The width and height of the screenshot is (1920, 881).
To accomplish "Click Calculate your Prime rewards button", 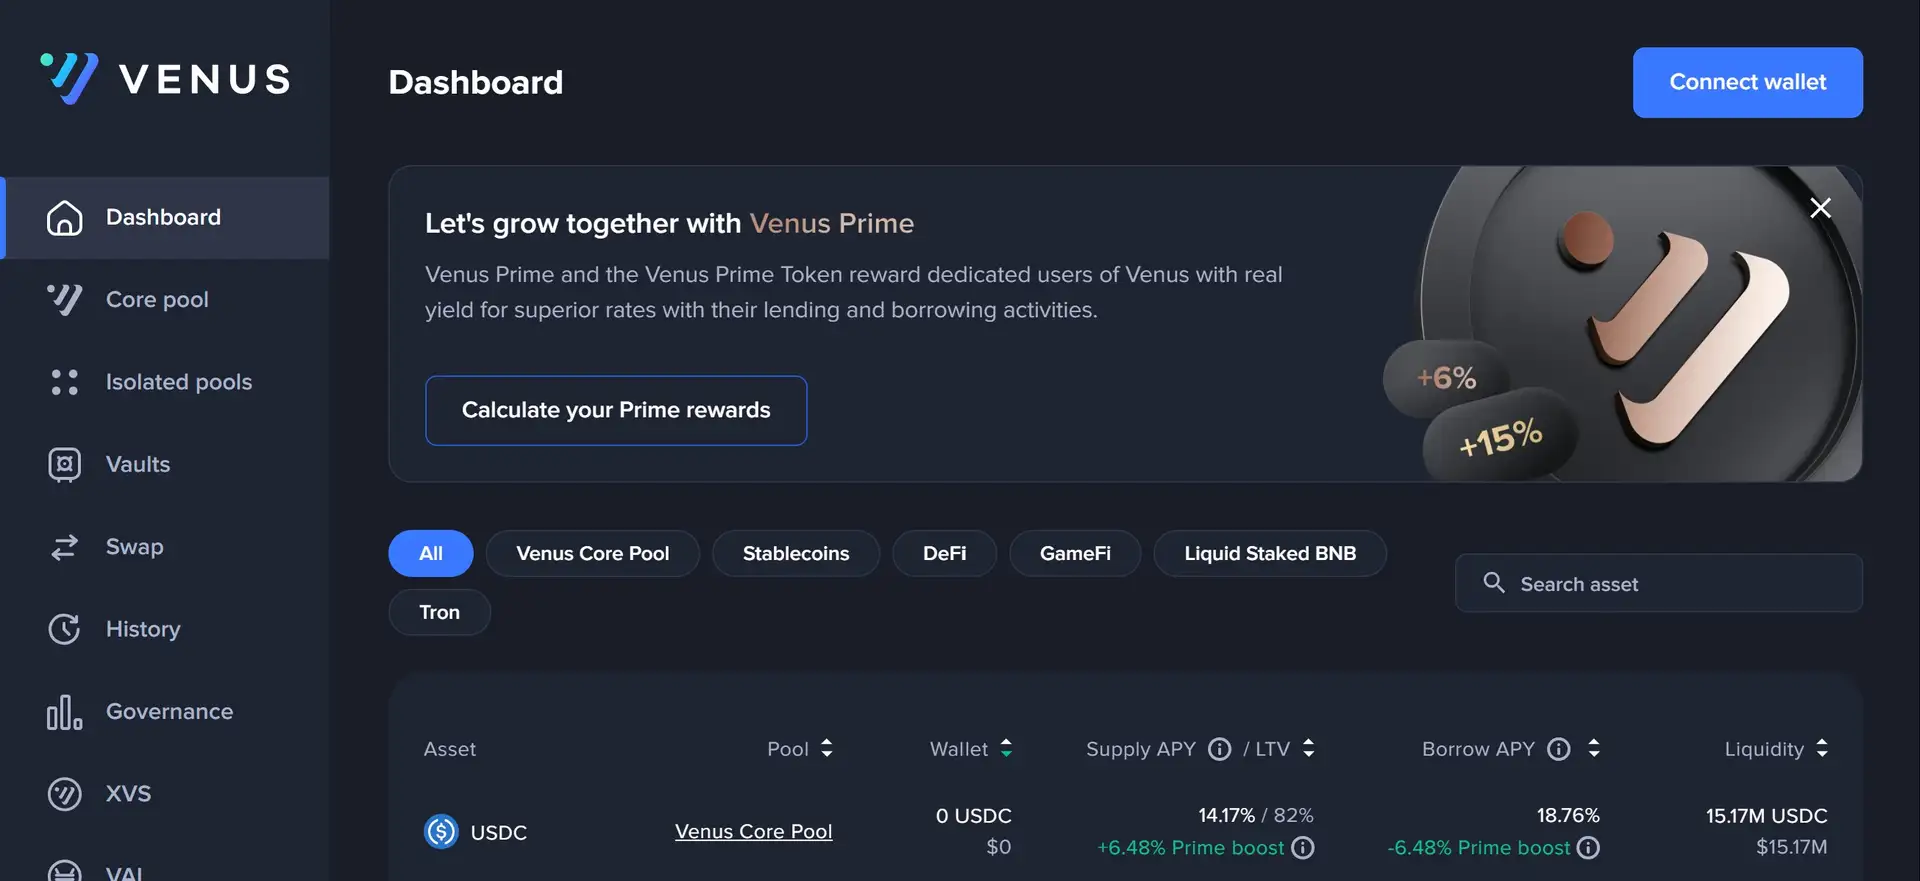I will pos(616,410).
